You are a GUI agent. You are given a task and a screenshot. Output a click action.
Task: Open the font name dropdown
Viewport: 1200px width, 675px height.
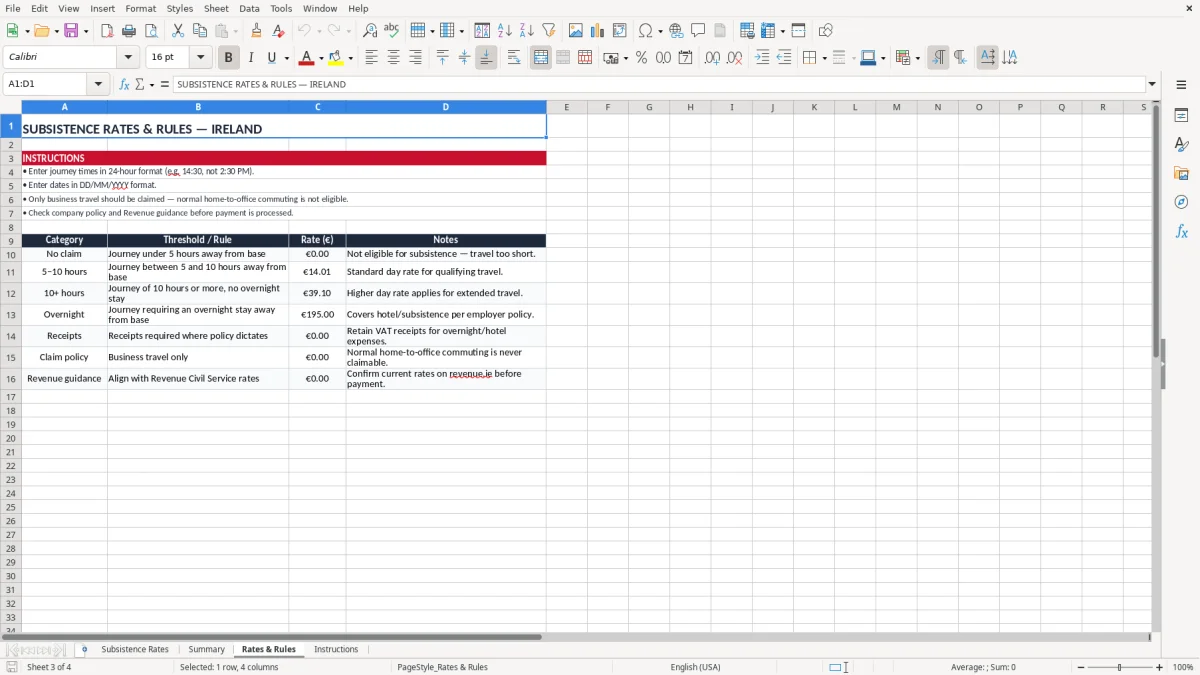coord(128,58)
